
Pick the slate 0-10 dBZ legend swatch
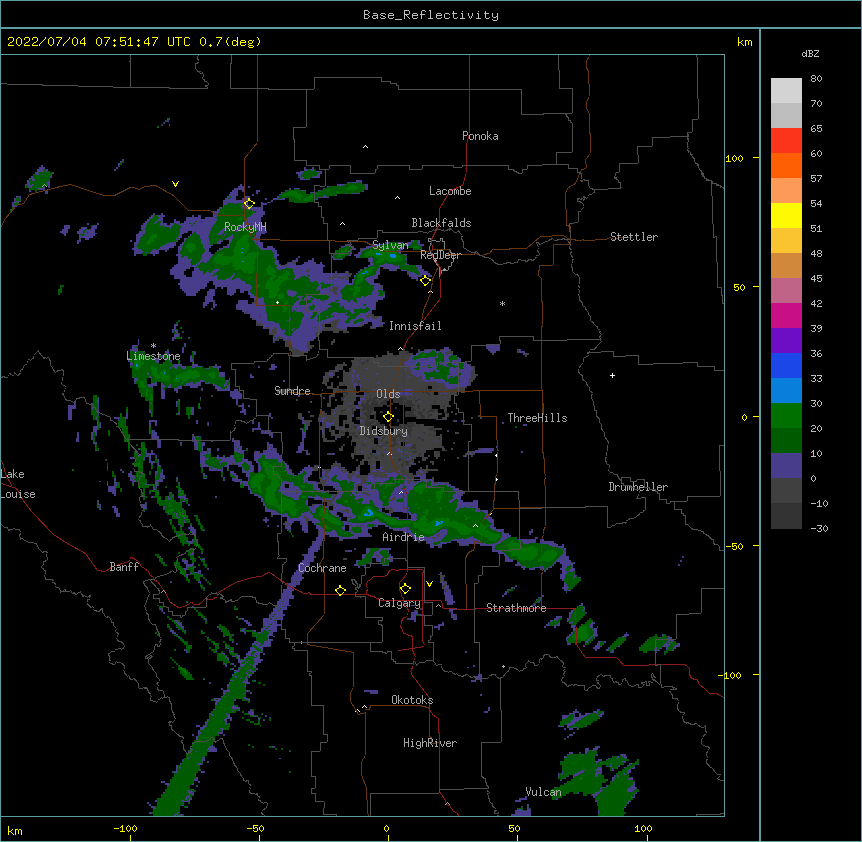coord(786,466)
